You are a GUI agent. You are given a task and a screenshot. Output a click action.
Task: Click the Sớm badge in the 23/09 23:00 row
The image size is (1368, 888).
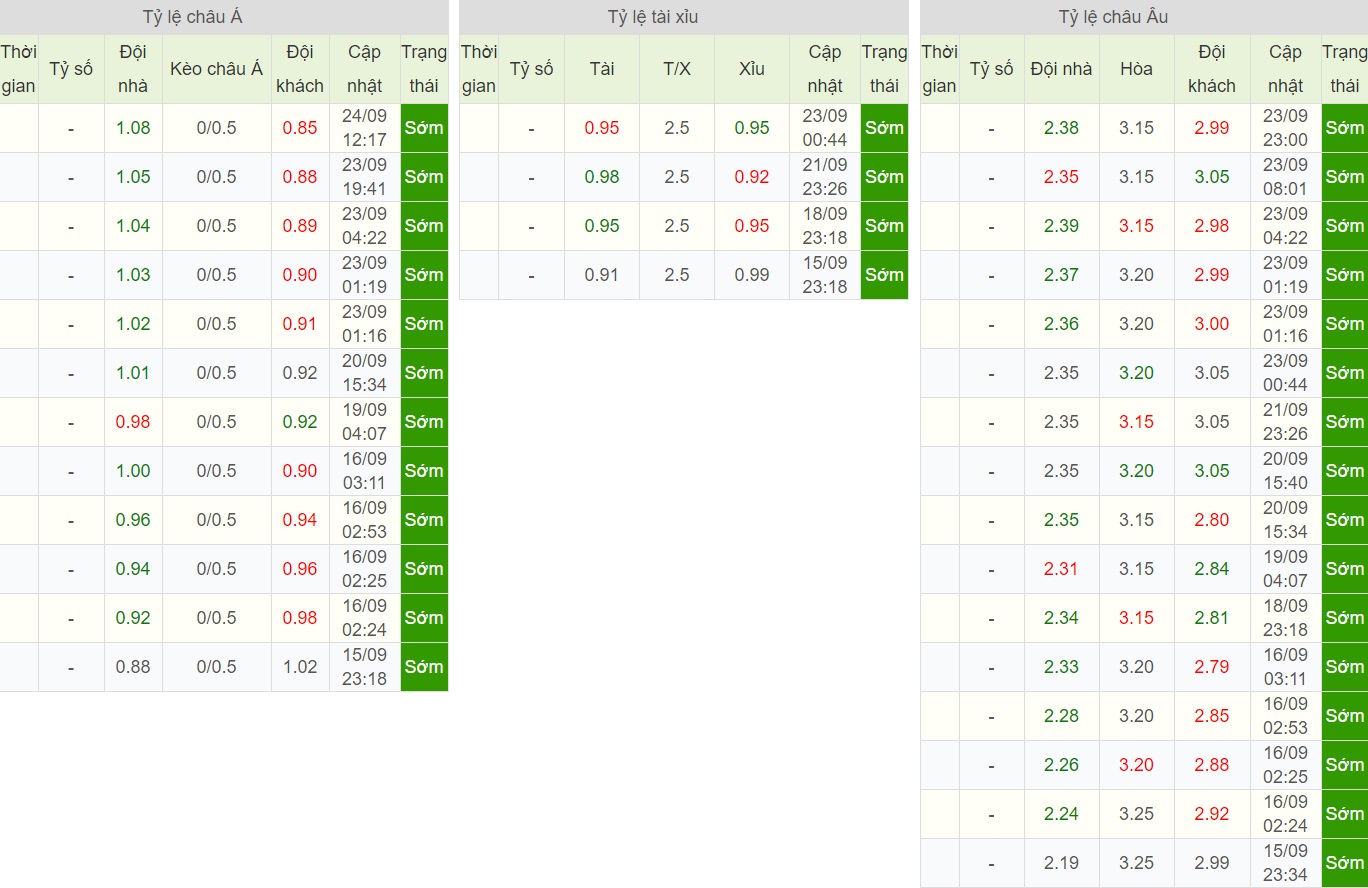(1344, 128)
